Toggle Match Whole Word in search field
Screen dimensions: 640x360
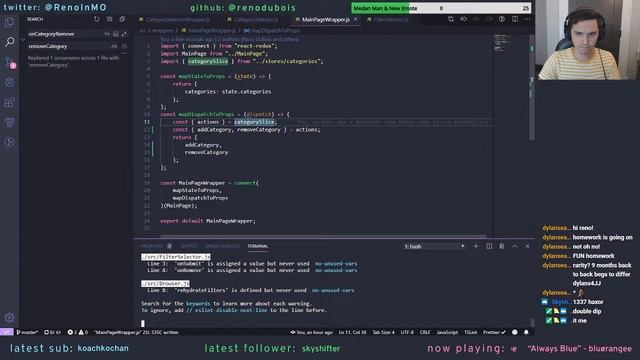pos(116,34)
